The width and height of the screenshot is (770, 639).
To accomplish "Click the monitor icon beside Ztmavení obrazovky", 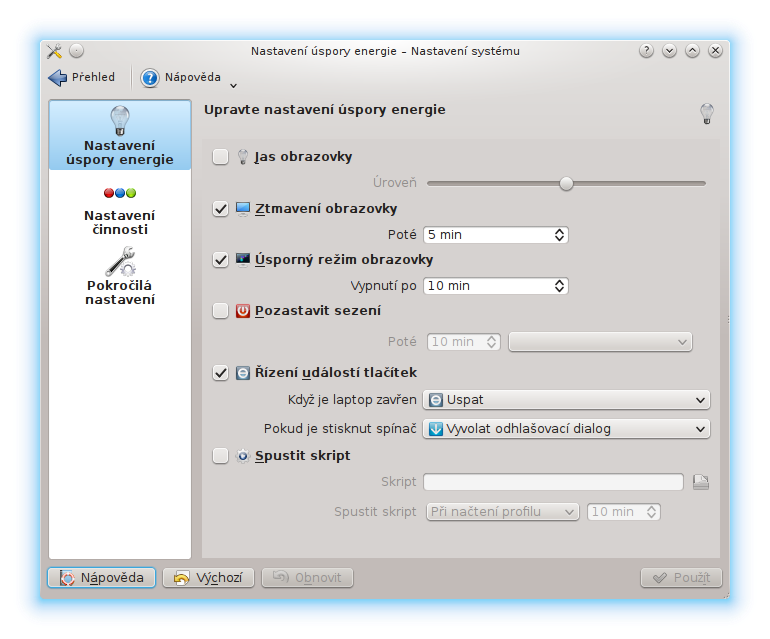I will [x=243, y=209].
